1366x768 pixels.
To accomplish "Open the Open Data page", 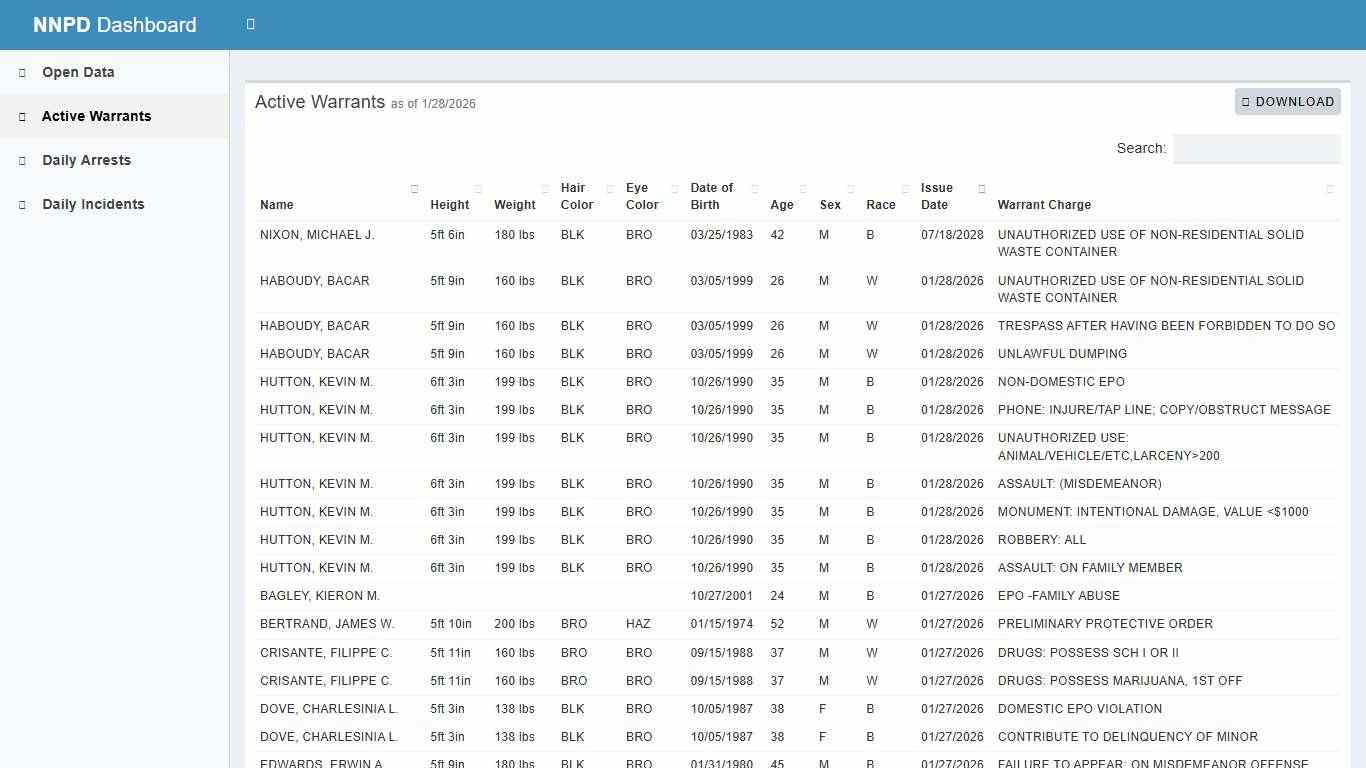I will tap(77, 72).
